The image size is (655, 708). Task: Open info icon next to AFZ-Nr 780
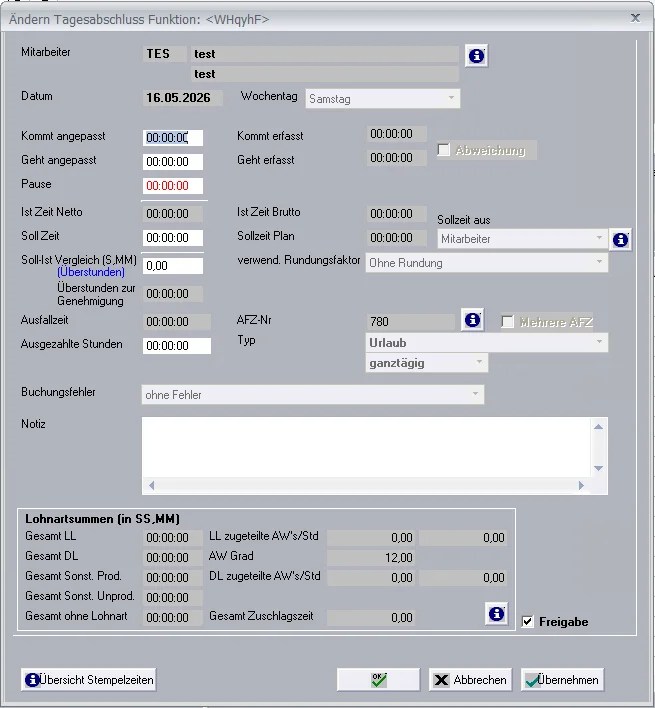[472, 320]
